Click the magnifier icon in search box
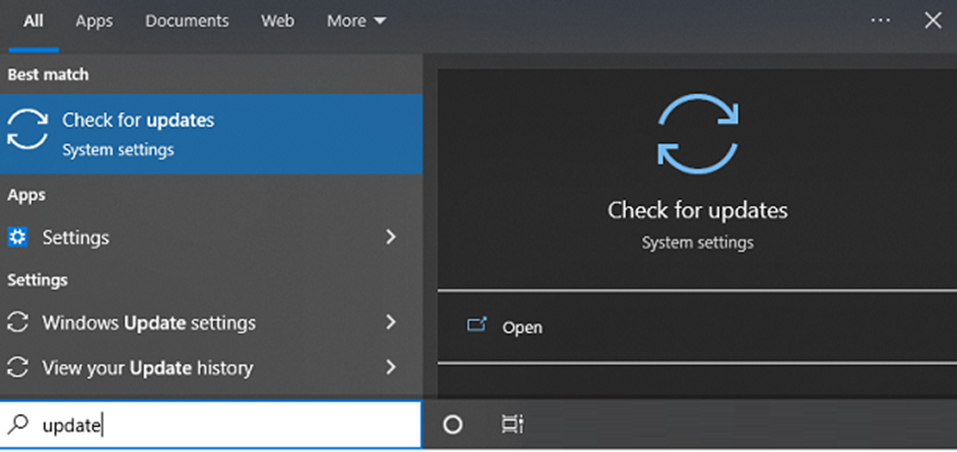The image size is (957, 452). 18,425
